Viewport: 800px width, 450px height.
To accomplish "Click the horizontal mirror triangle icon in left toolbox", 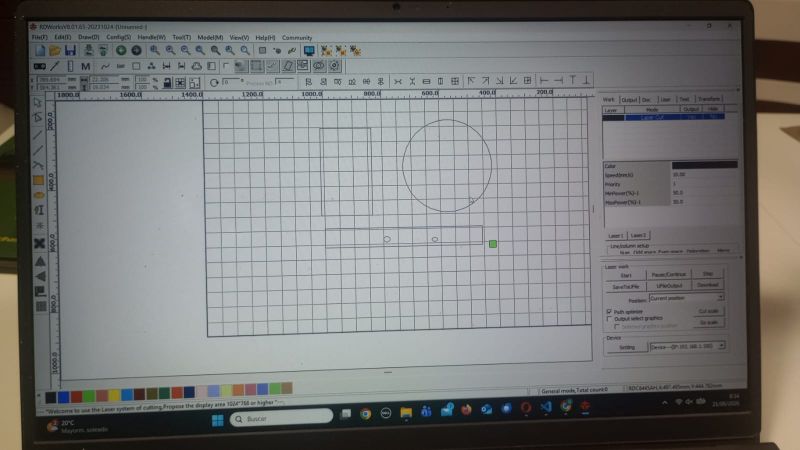I will [x=40, y=277].
